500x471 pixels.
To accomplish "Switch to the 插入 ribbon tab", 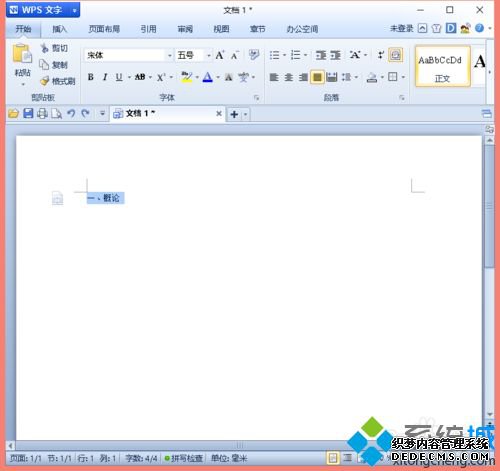I will click(x=60, y=29).
